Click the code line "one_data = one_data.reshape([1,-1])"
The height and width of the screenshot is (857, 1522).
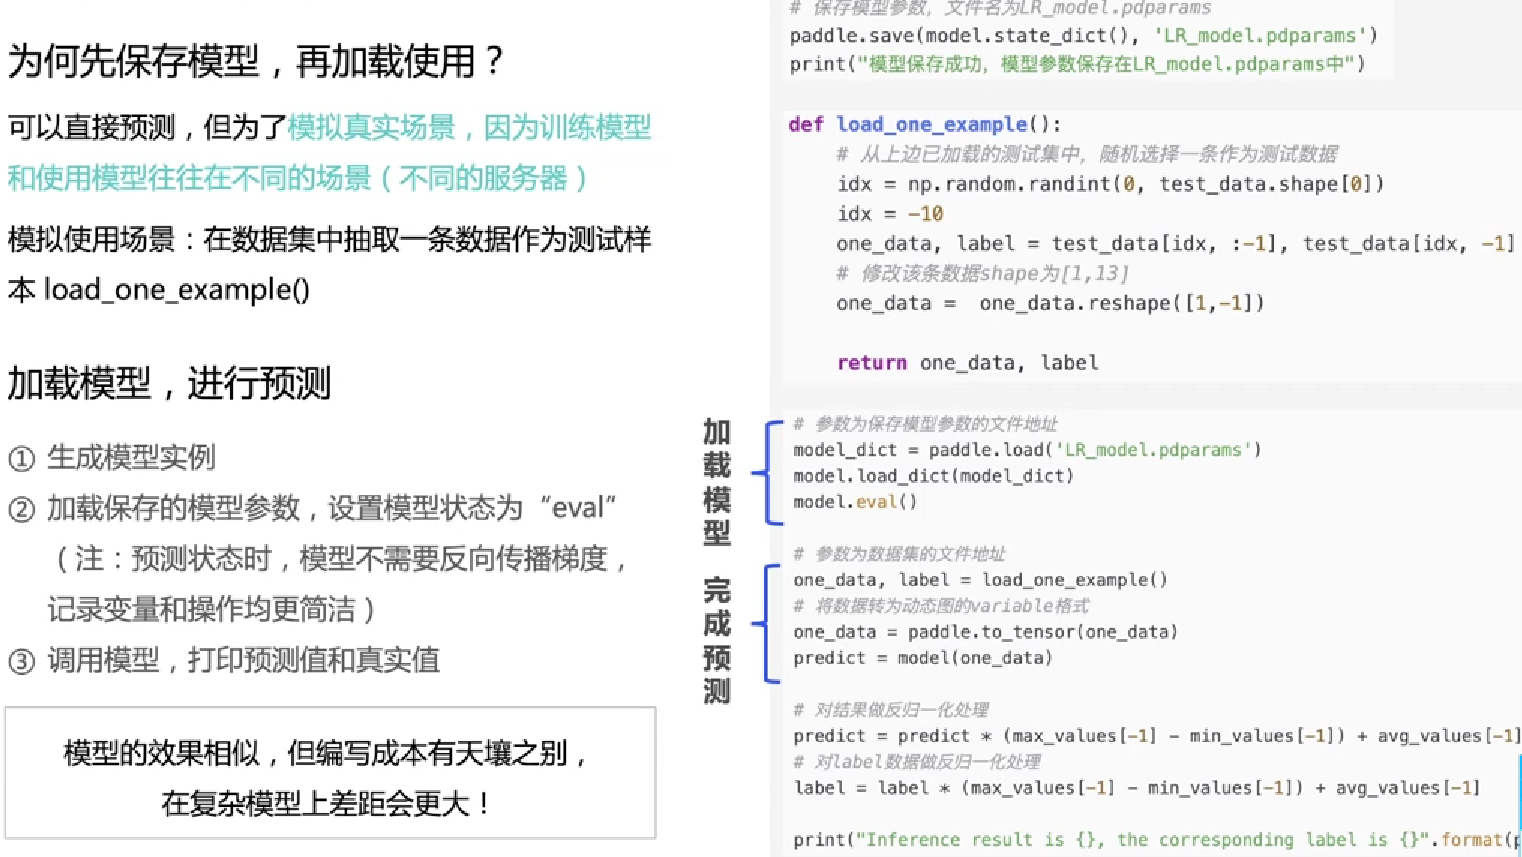coord(1051,303)
